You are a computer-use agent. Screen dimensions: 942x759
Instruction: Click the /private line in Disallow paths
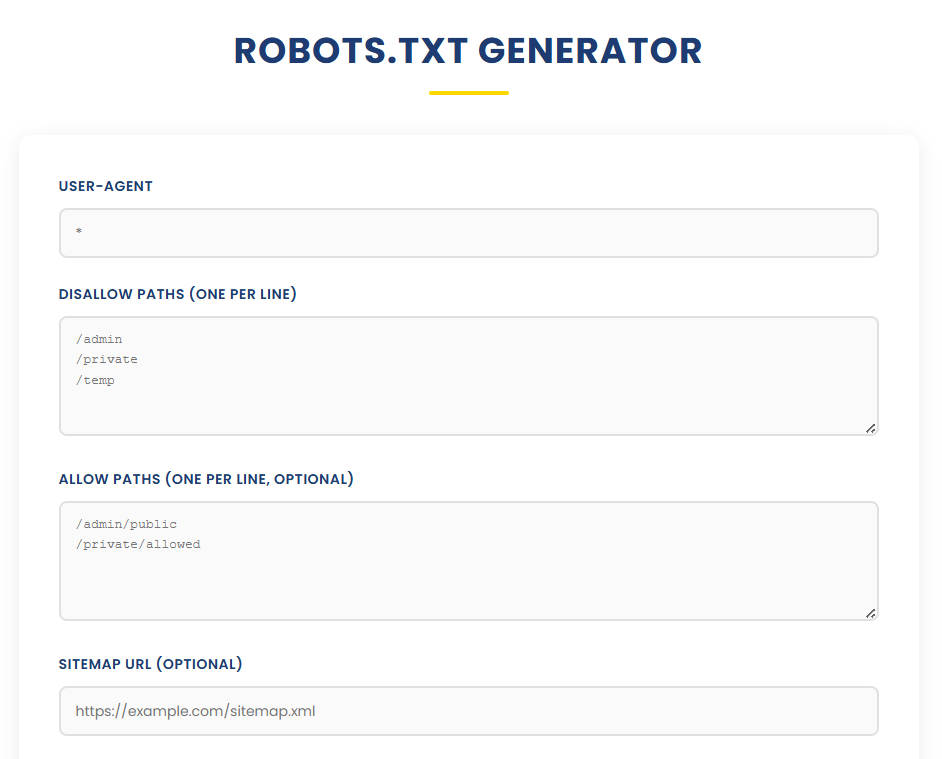coord(106,359)
